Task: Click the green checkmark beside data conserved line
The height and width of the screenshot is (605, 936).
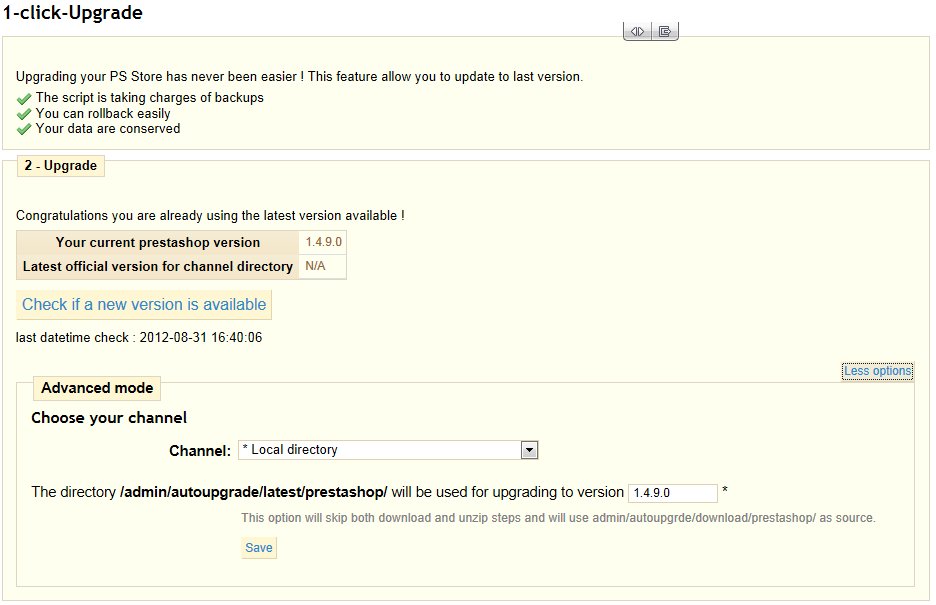Action: coord(24,129)
